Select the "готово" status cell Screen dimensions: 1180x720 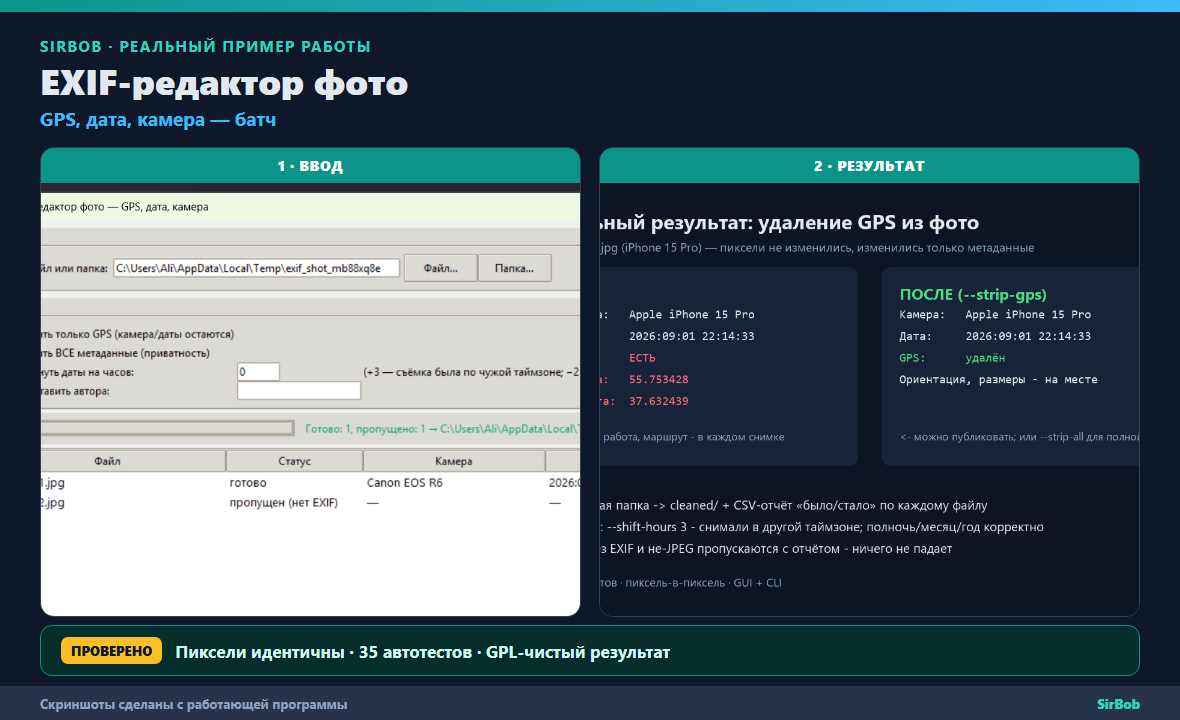tap(248, 483)
